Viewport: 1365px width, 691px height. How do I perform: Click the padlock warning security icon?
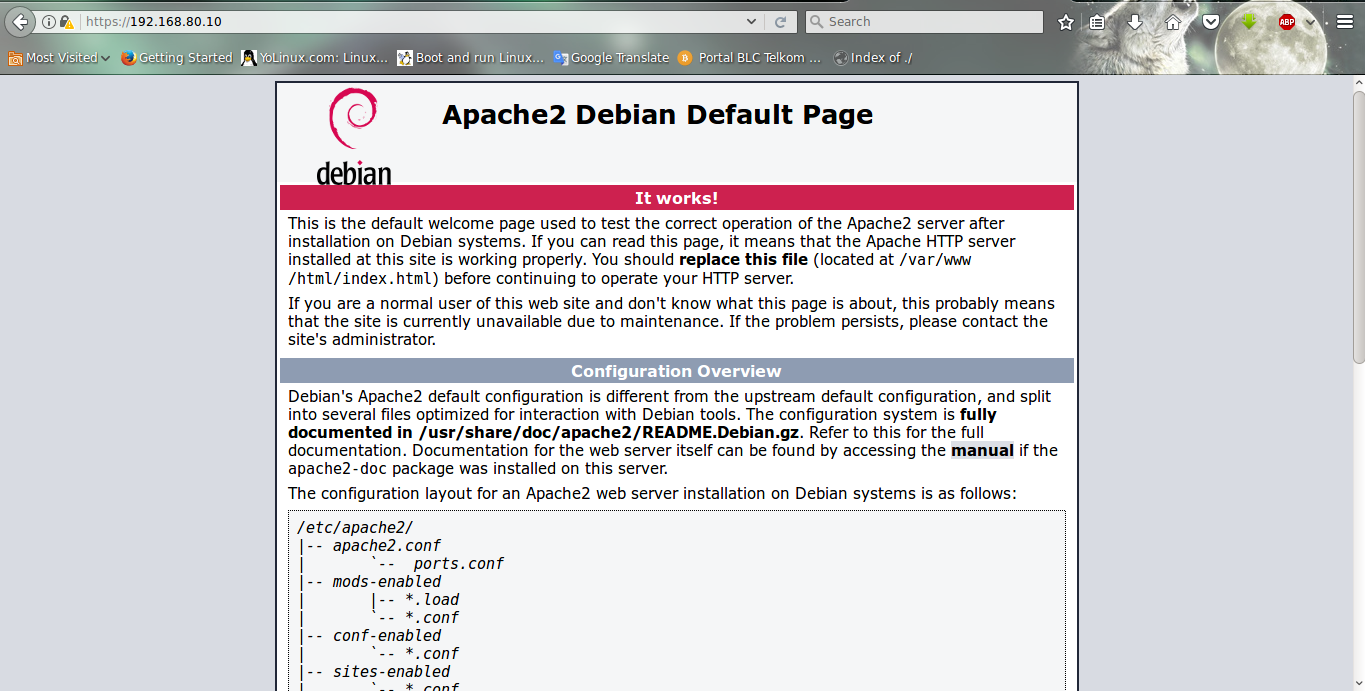tap(66, 21)
